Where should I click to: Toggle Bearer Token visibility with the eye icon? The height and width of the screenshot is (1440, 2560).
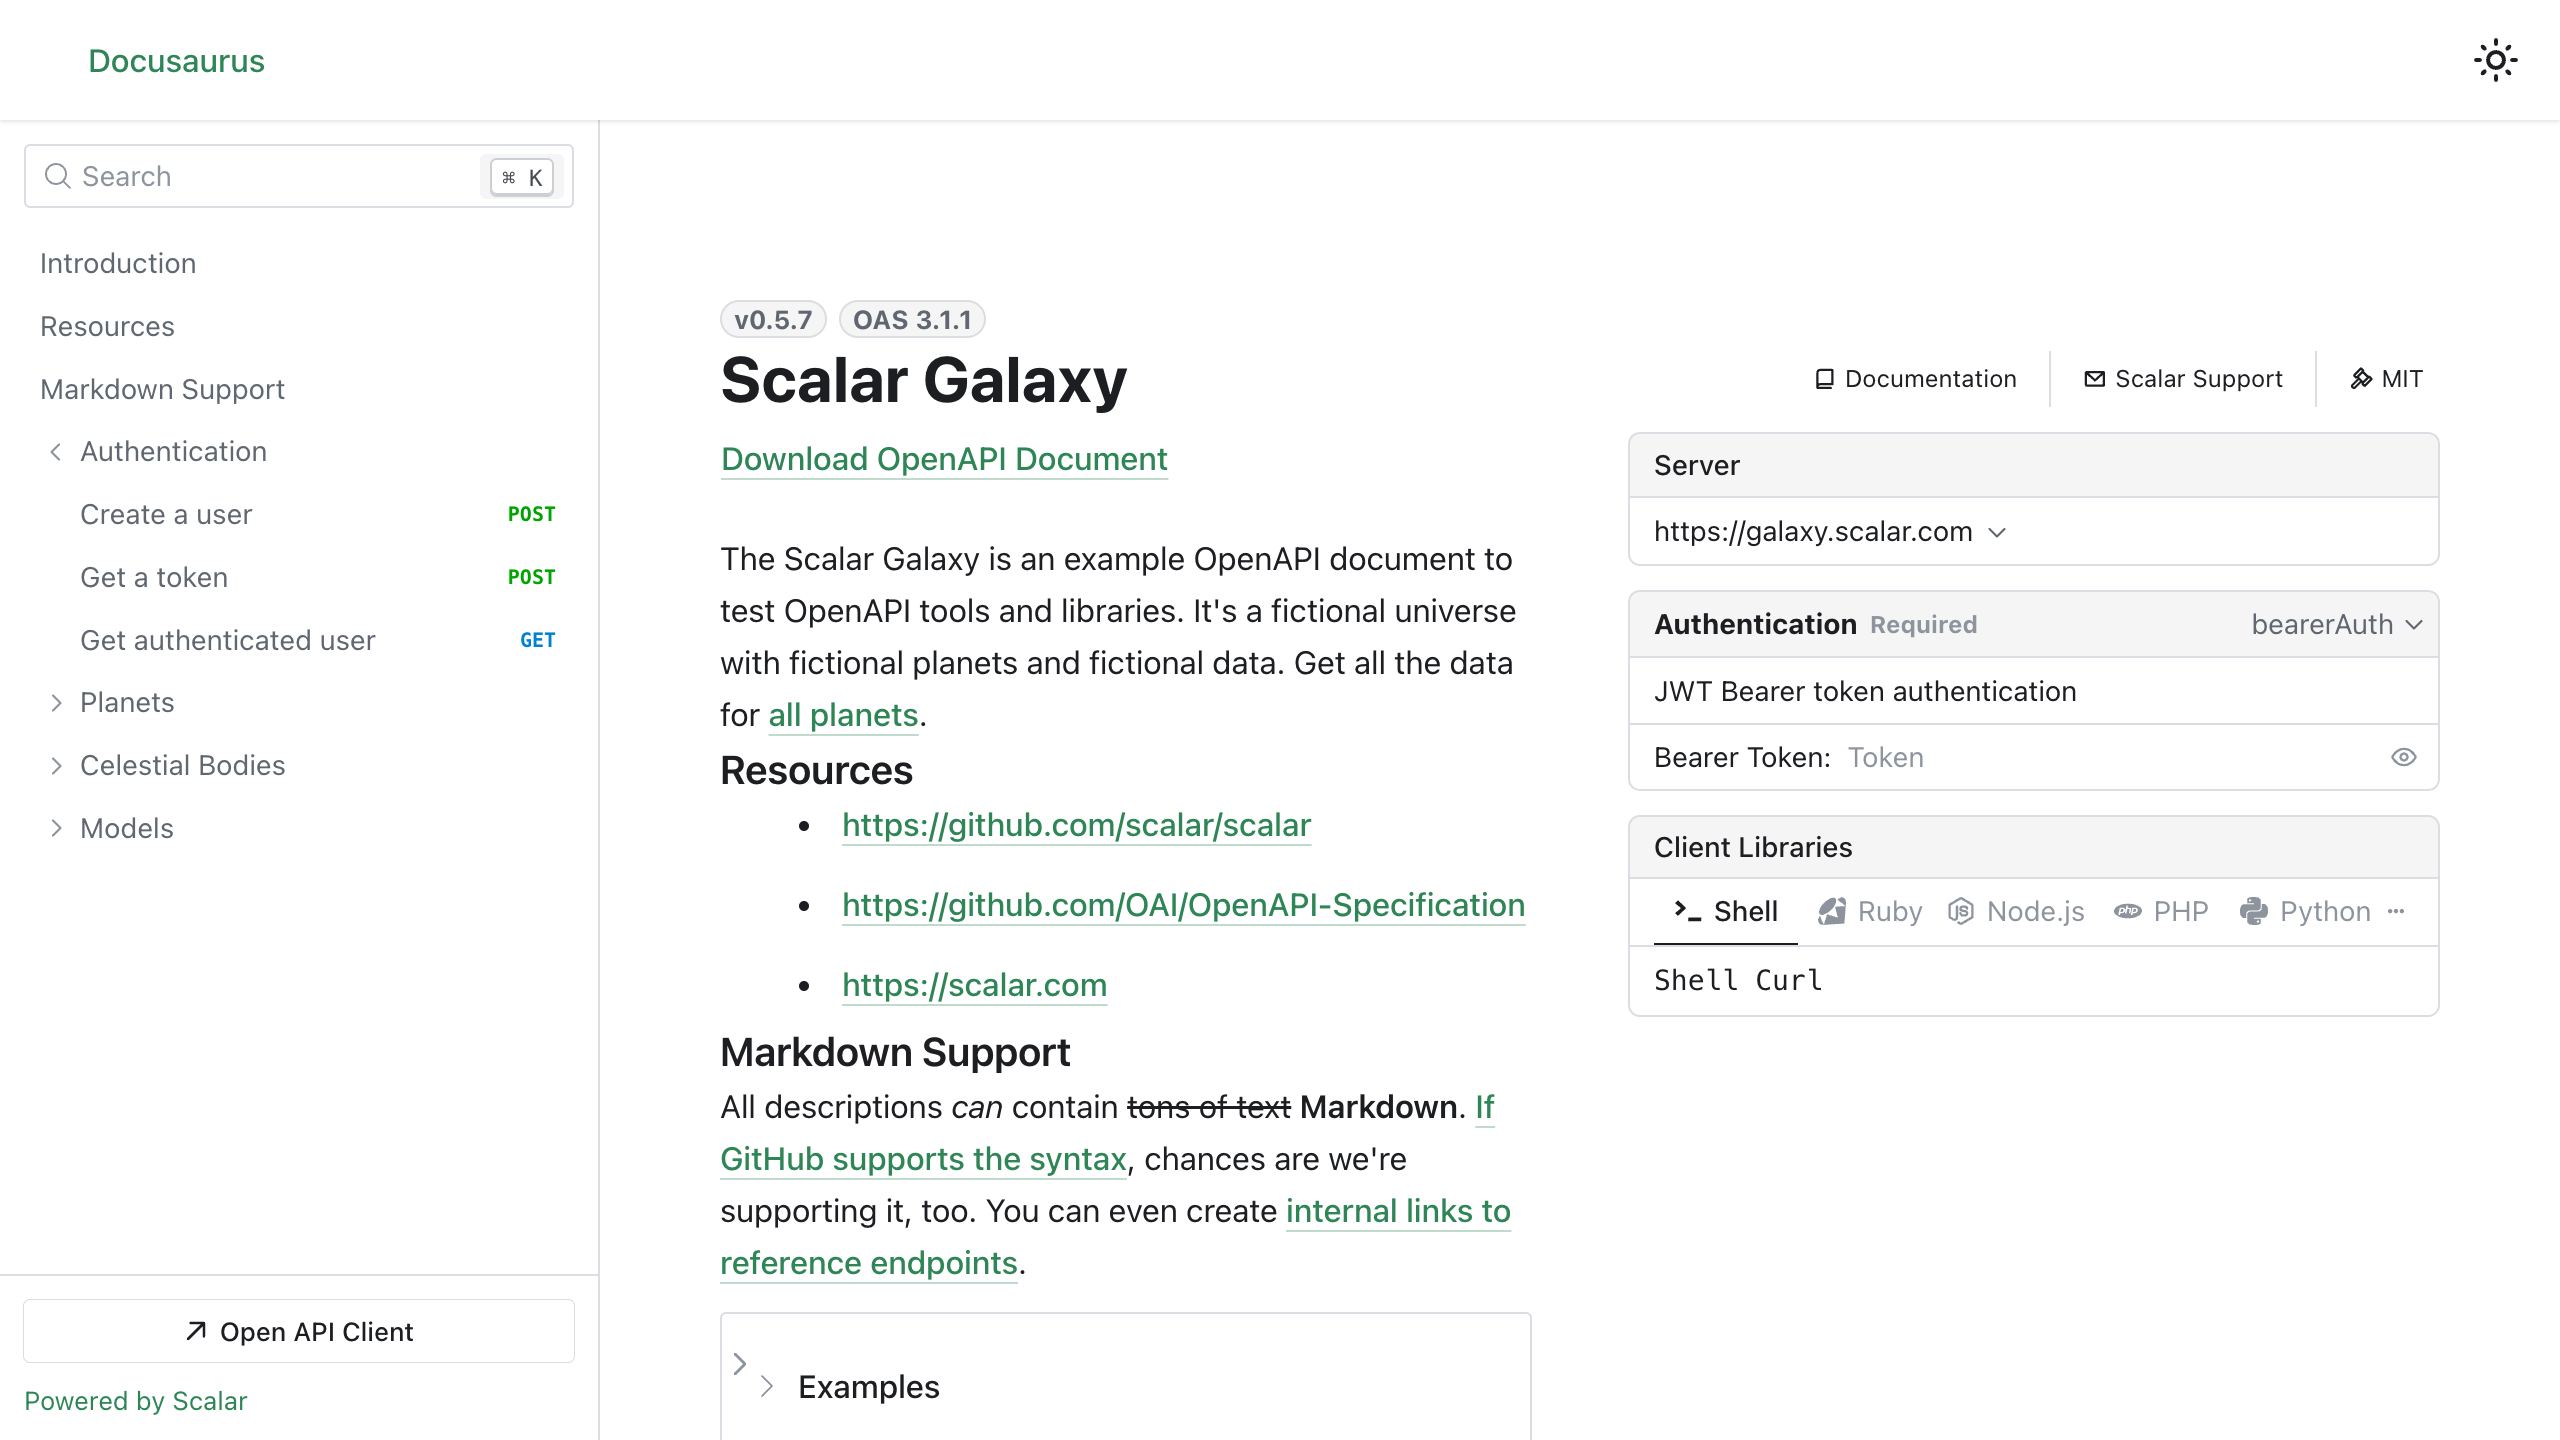point(2404,757)
